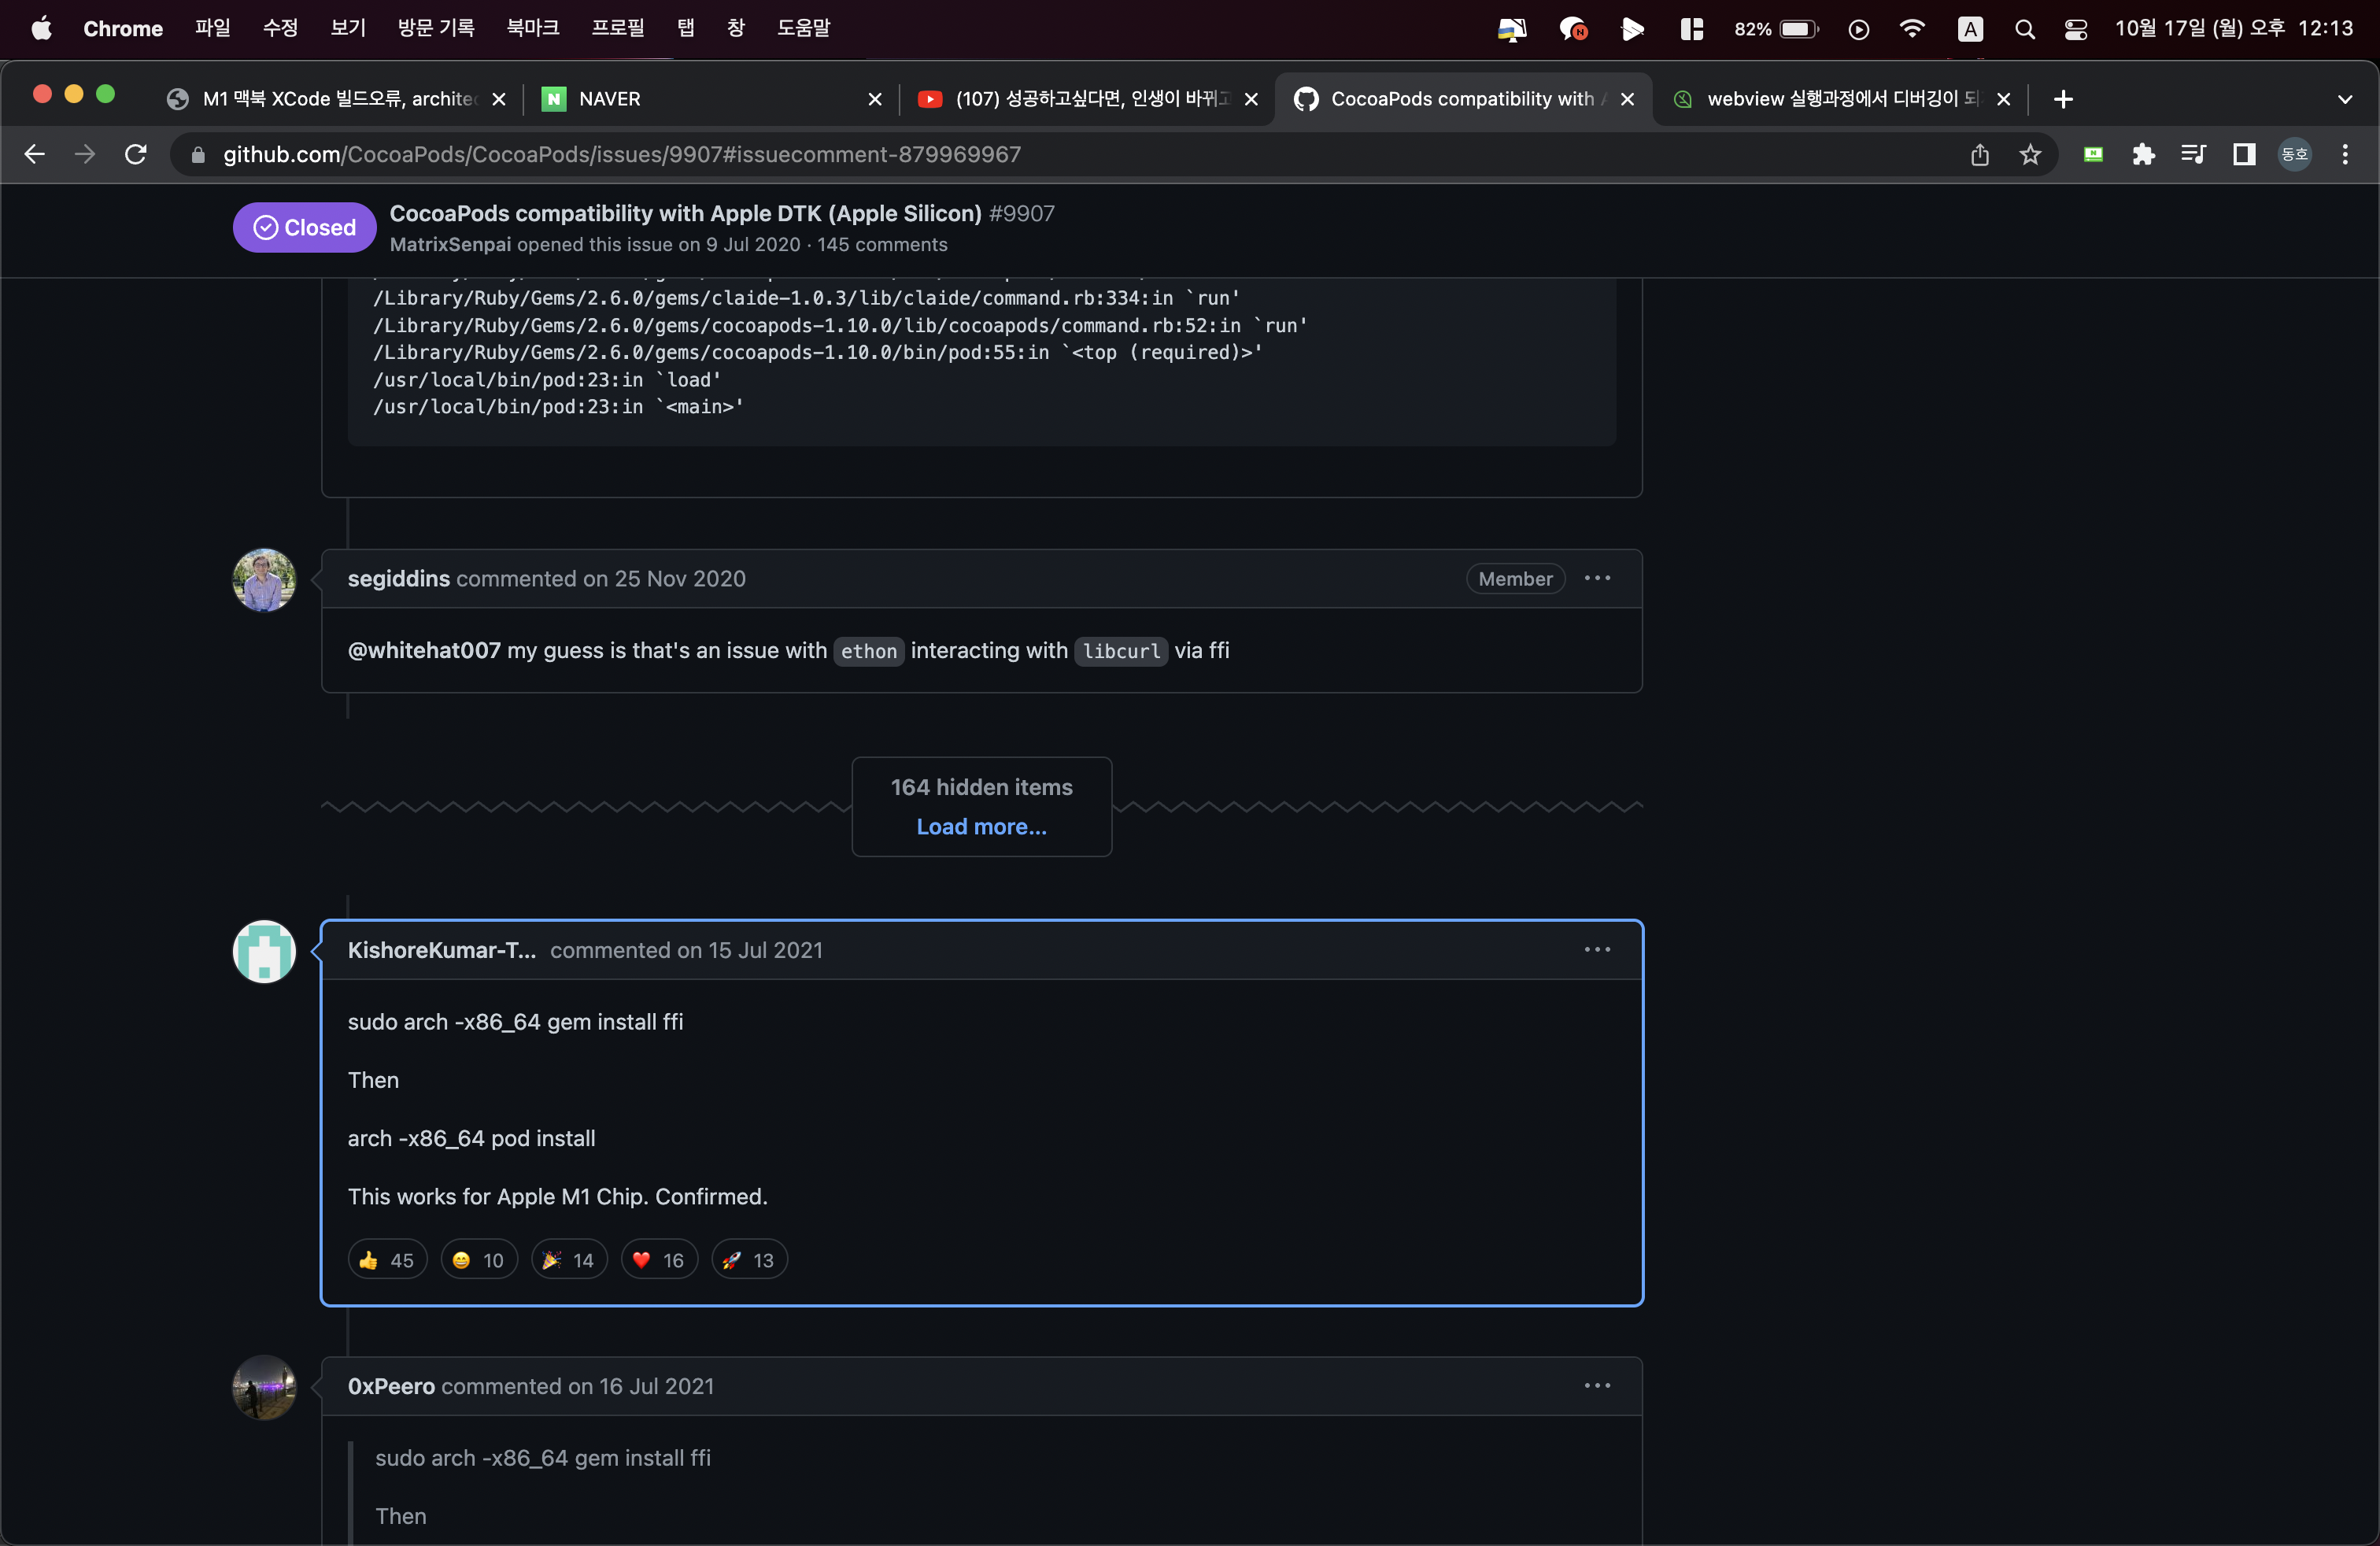Click the 'commented on 25 Nov 2020' timestamp

(601, 578)
